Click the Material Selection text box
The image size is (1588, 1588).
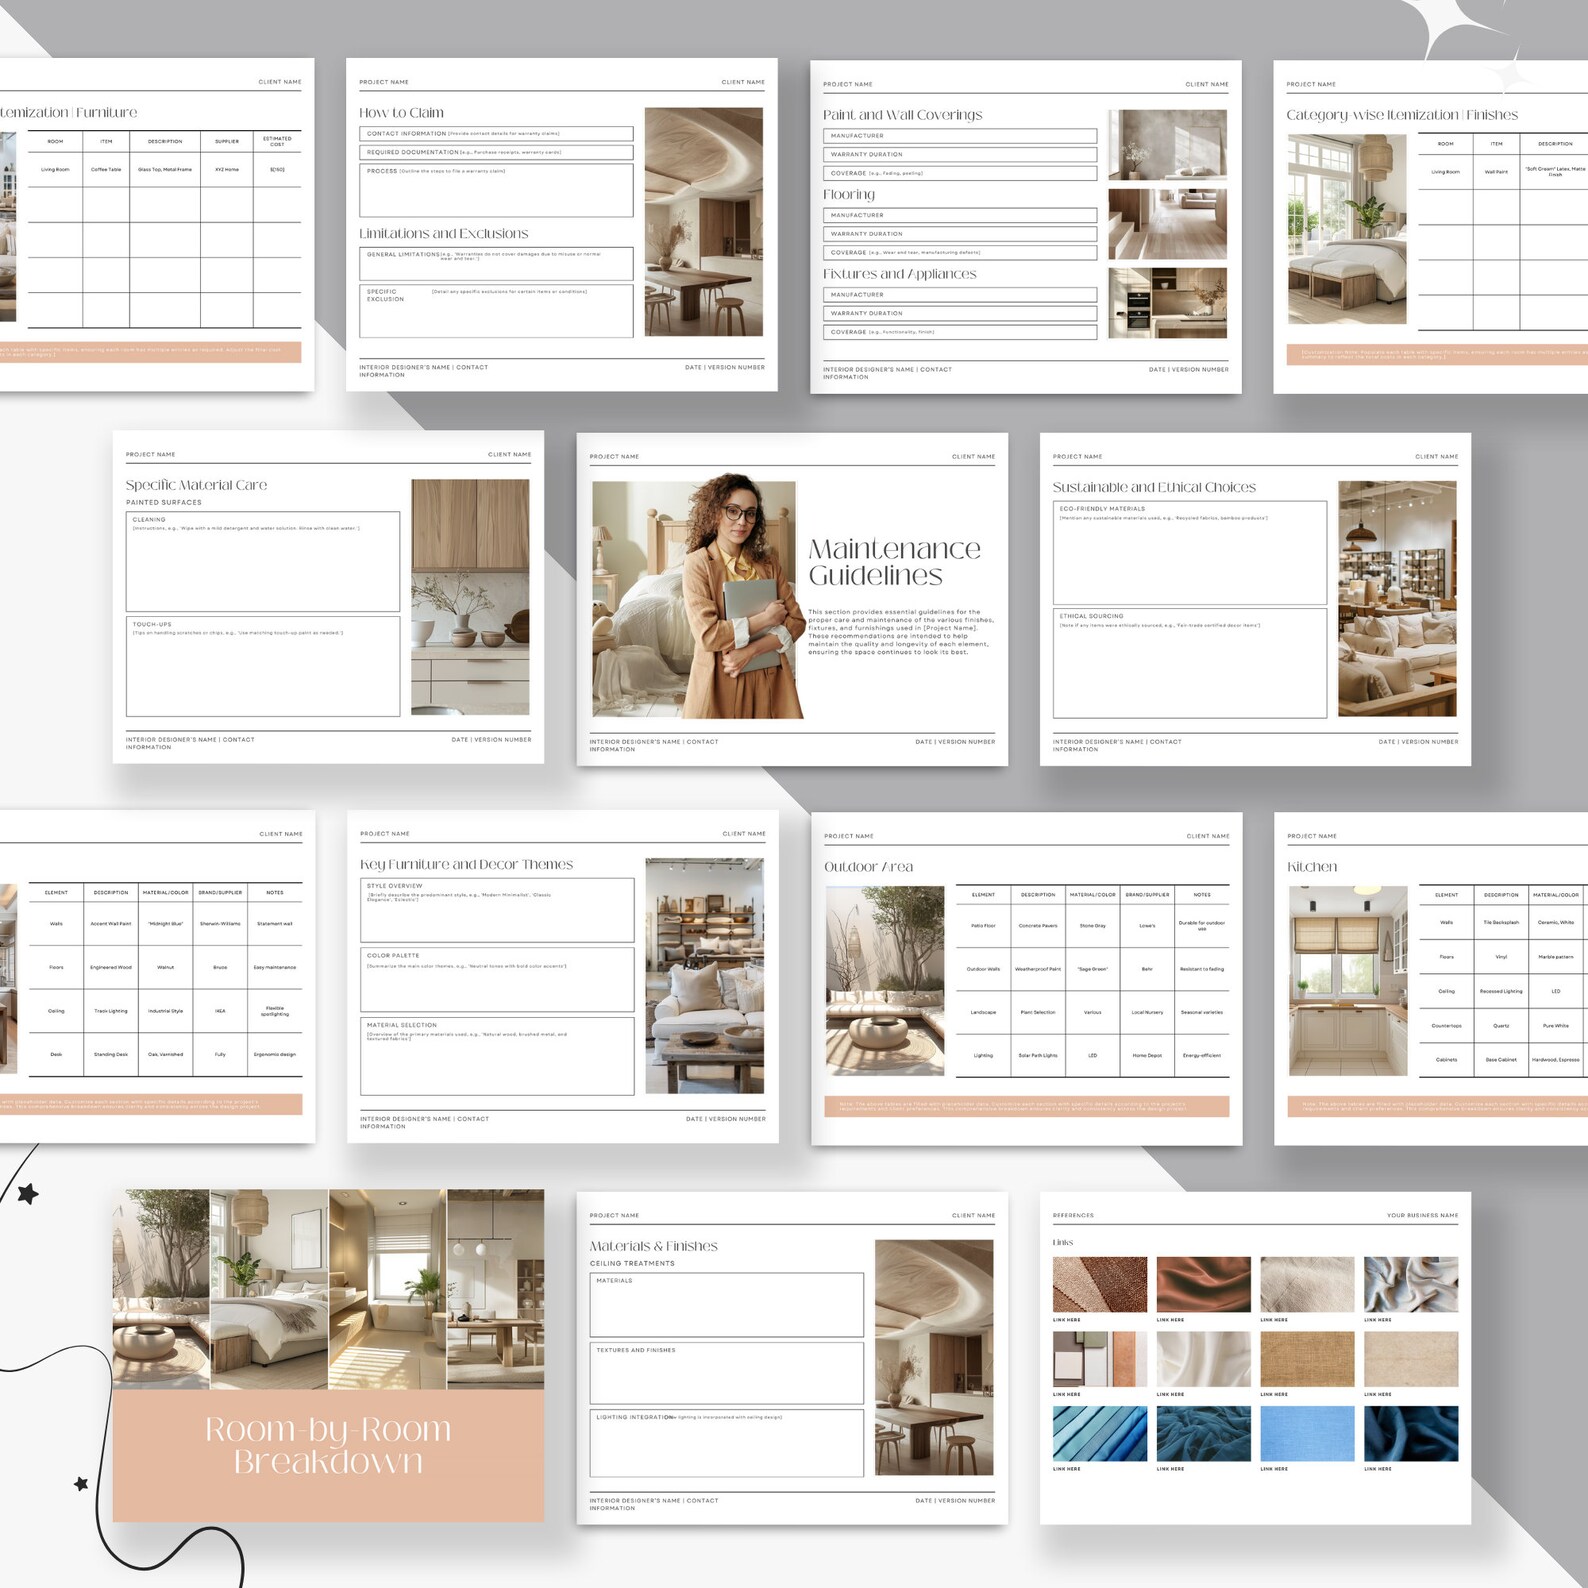pyautogui.click(x=497, y=1056)
